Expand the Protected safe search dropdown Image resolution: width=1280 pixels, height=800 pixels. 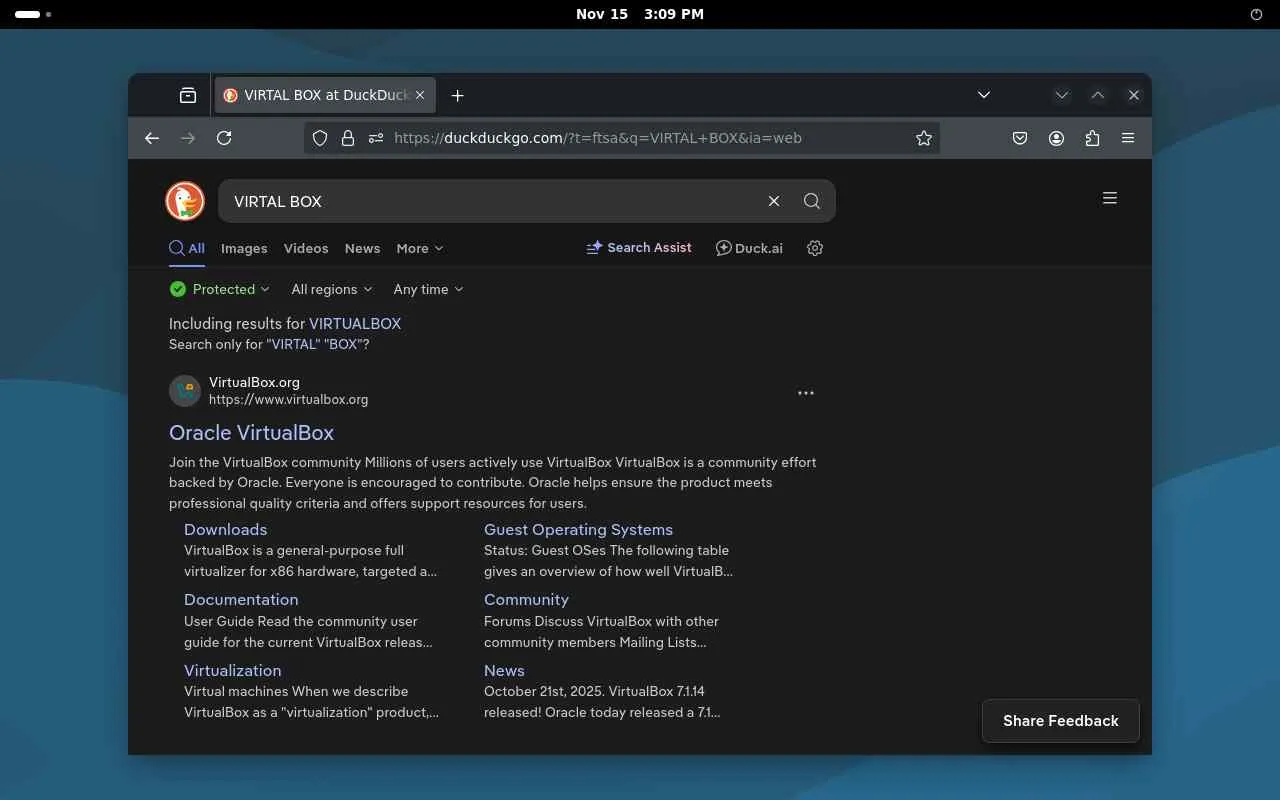(220, 289)
